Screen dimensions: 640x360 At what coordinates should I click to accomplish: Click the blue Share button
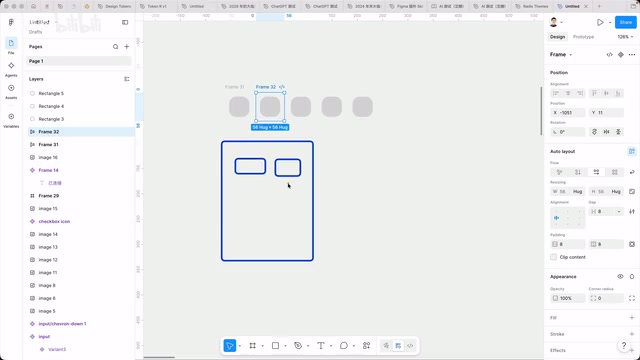click(626, 22)
